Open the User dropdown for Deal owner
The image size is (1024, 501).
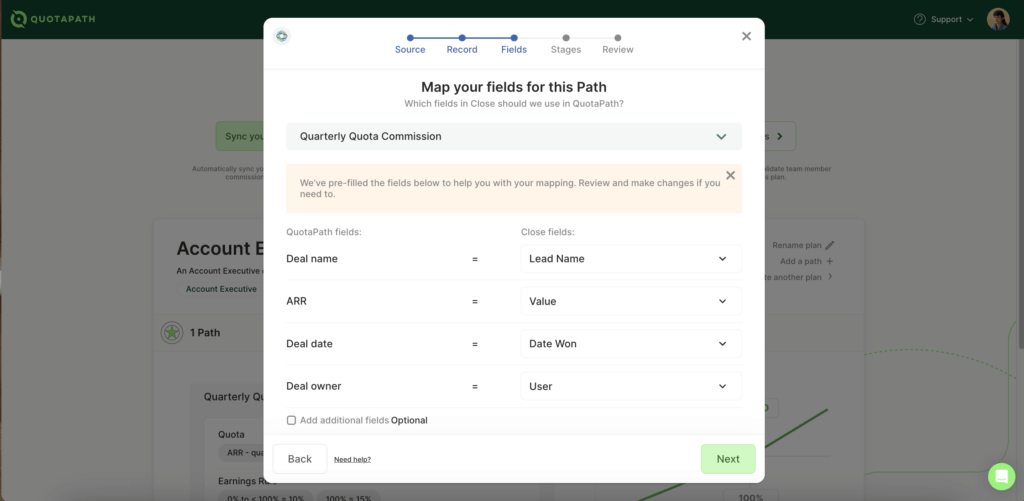631,386
